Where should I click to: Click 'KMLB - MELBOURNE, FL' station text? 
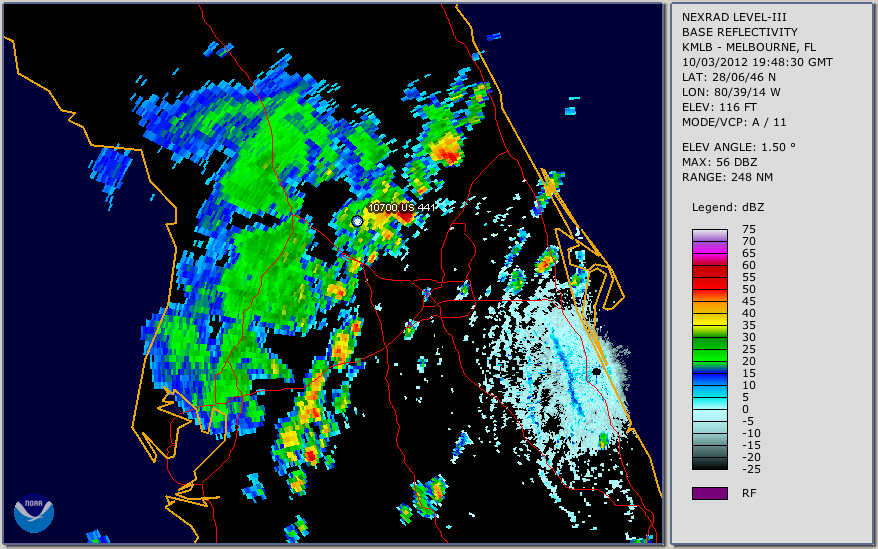coord(749,47)
